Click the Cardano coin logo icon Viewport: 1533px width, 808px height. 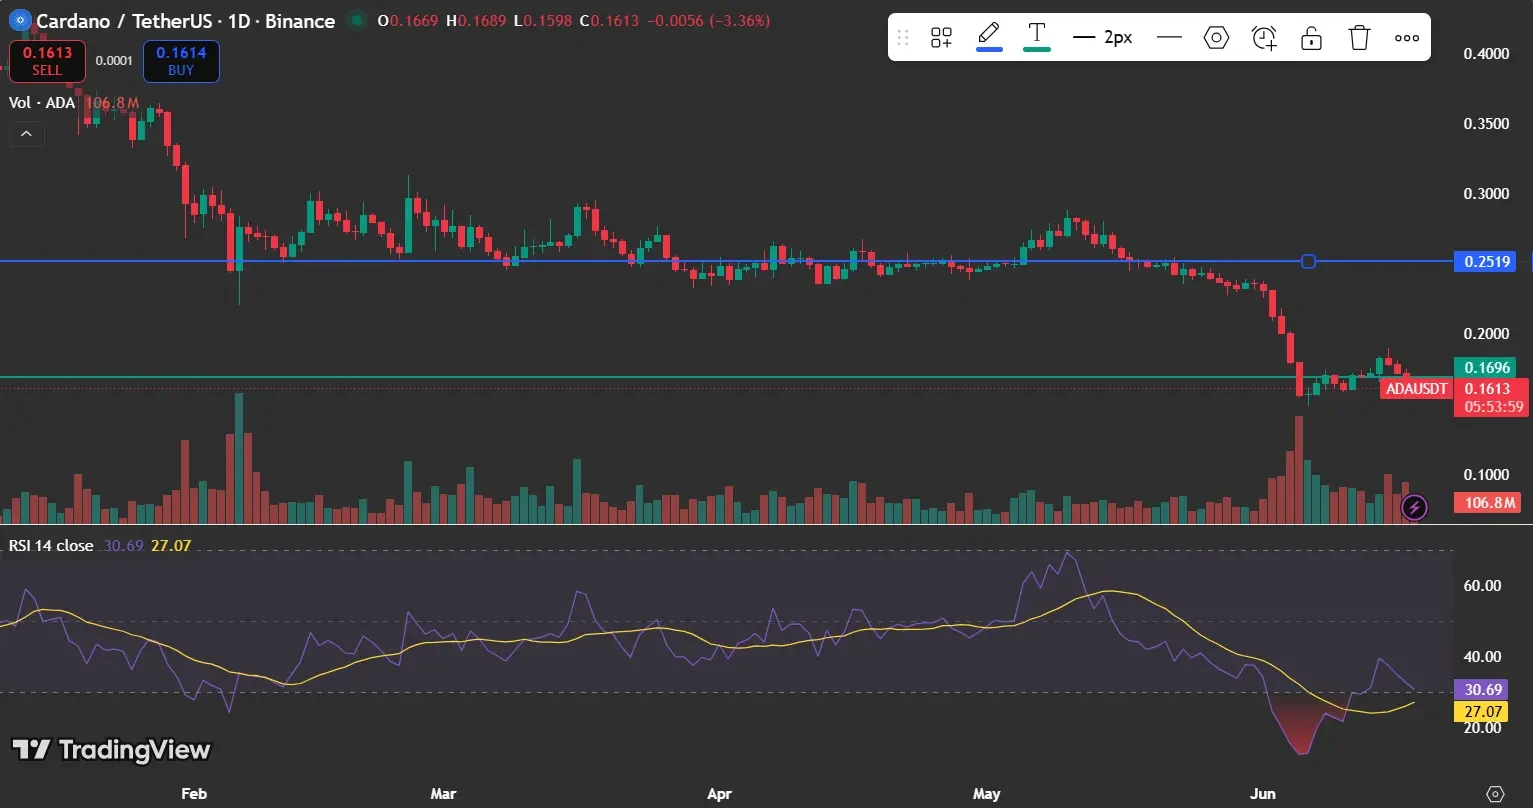tap(18, 20)
